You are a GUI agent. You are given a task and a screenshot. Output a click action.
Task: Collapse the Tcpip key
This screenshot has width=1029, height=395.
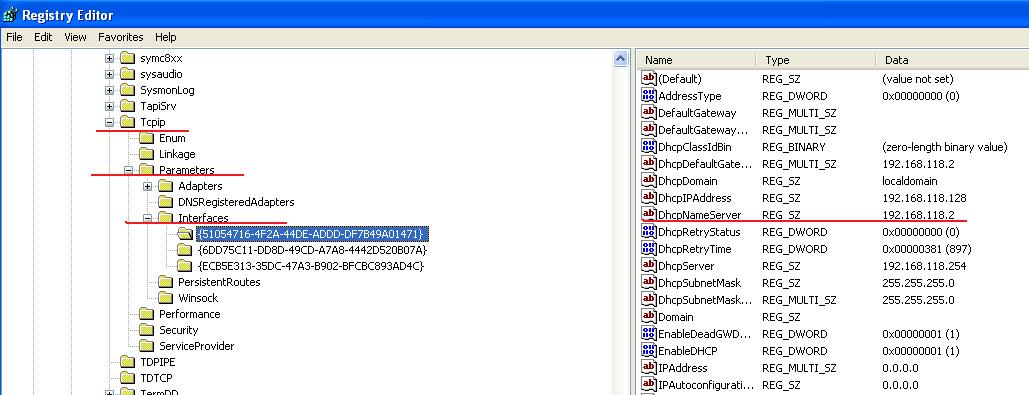(110, 122)
